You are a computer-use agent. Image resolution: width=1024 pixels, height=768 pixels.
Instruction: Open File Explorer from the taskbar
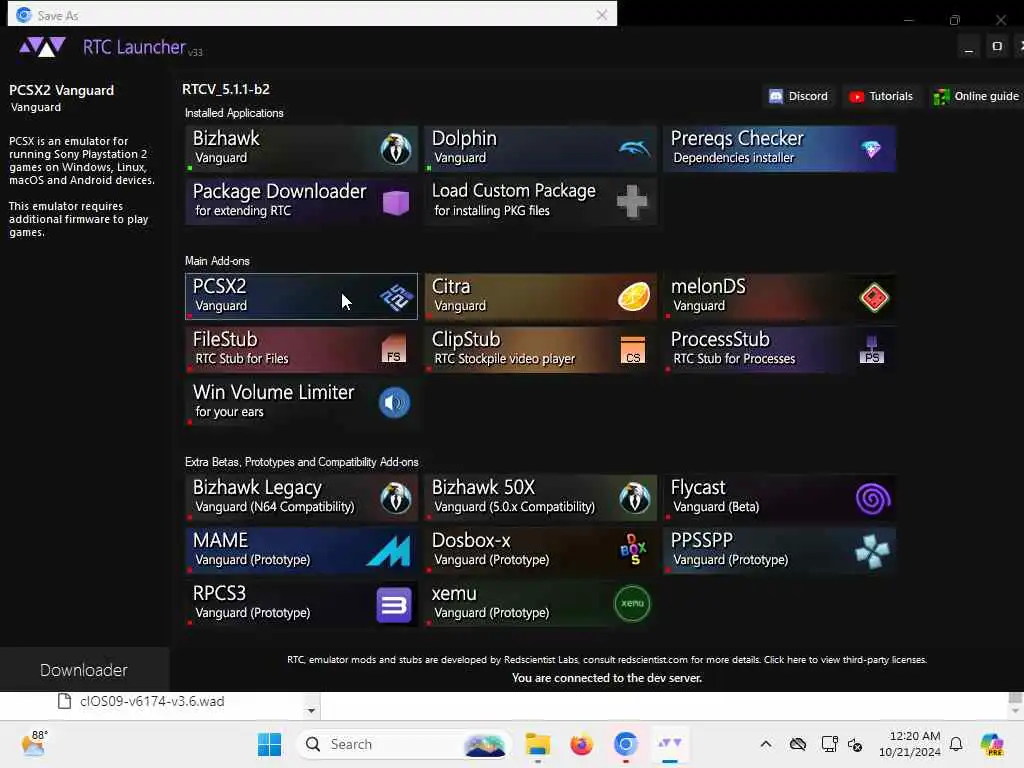pyautogui.click(x=537, y=744)
